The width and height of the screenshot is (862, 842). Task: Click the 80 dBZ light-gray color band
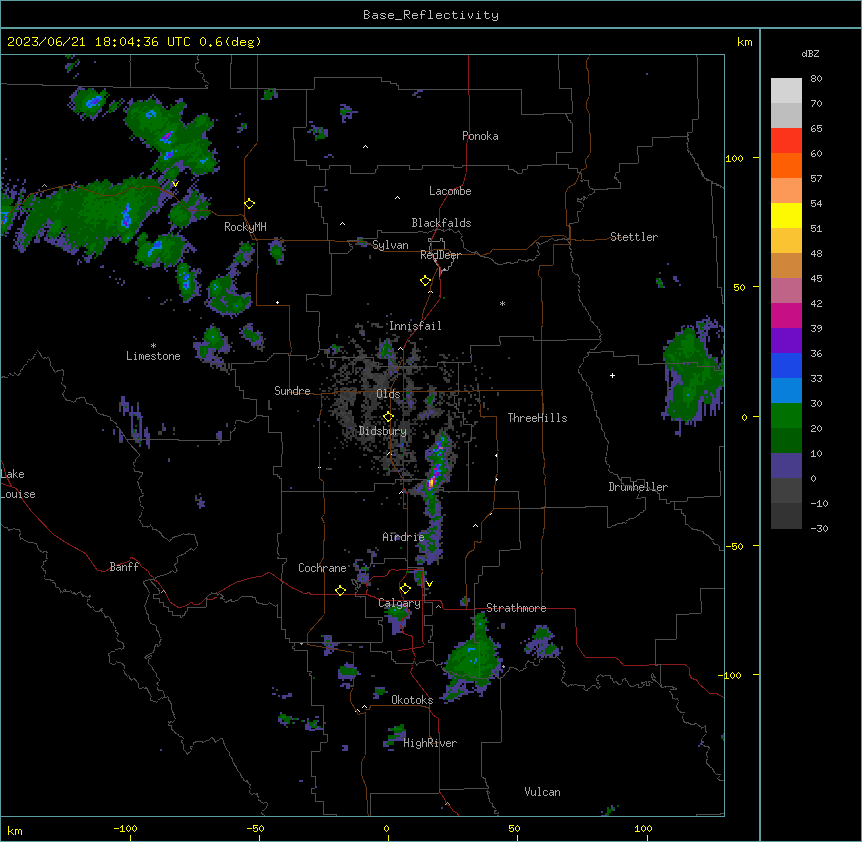tap(786, 91)
